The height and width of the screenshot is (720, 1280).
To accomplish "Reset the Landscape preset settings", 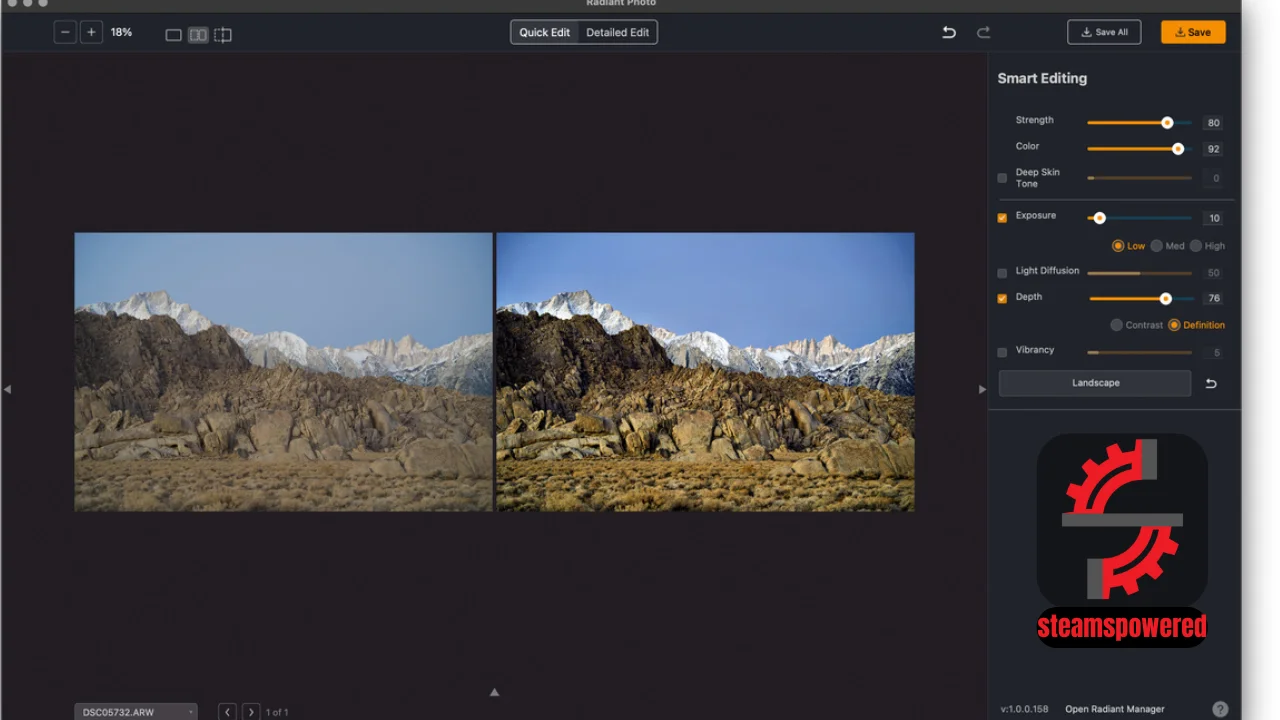I will click(1211, 383).
